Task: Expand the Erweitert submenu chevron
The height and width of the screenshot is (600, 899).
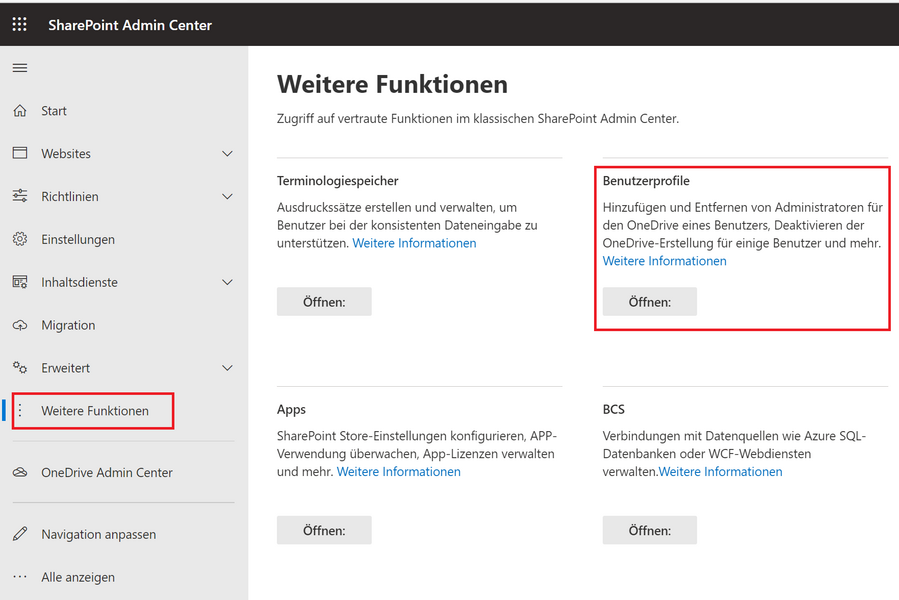Action: 228,368
